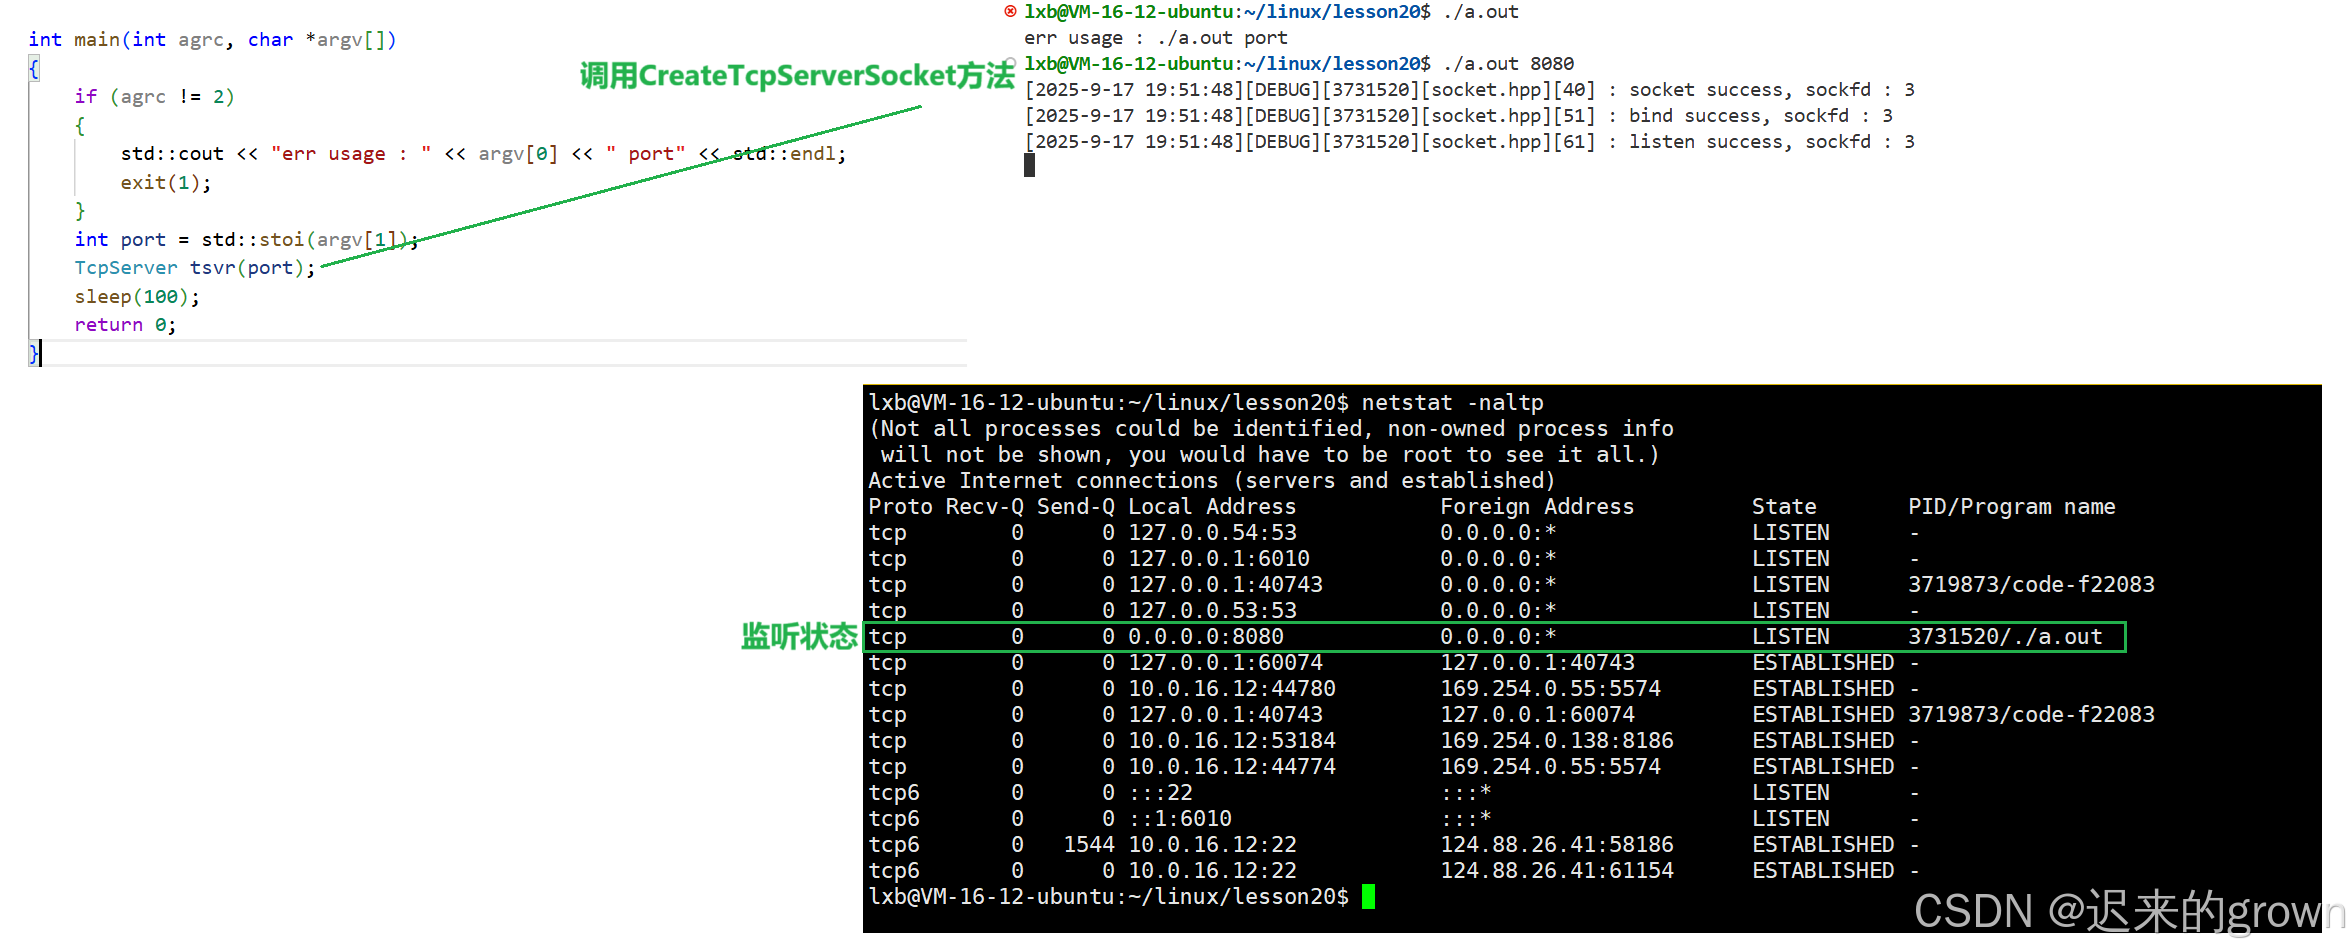Click the 'sleep(100);' line

(x=137, y=297)
